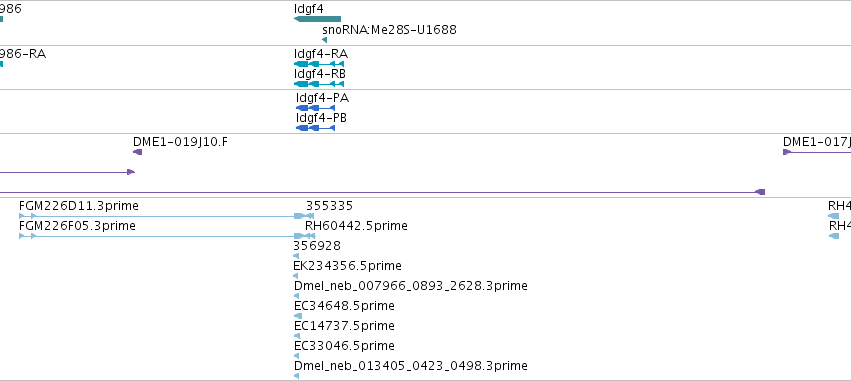Click the FGM226D11.3prime label
The height and width of the screenshot is (381, 851).
point(79,206)
